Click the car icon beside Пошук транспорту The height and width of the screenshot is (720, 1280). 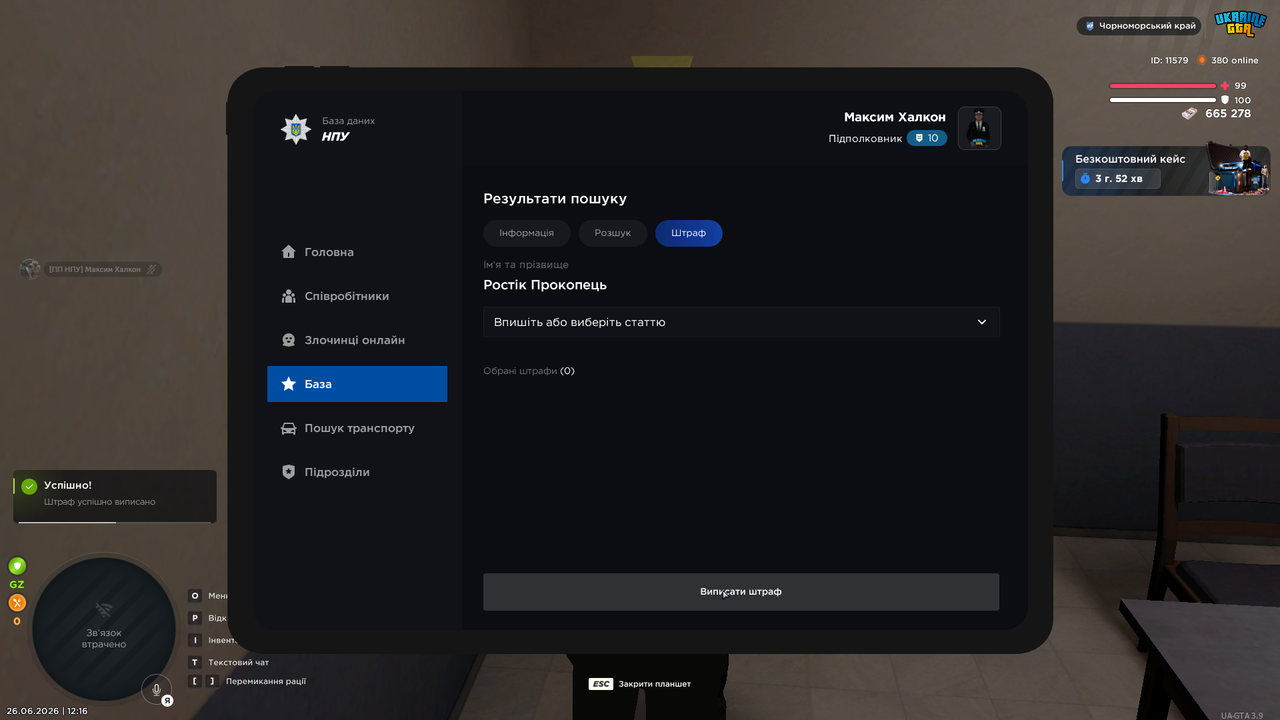coord(289,428)
